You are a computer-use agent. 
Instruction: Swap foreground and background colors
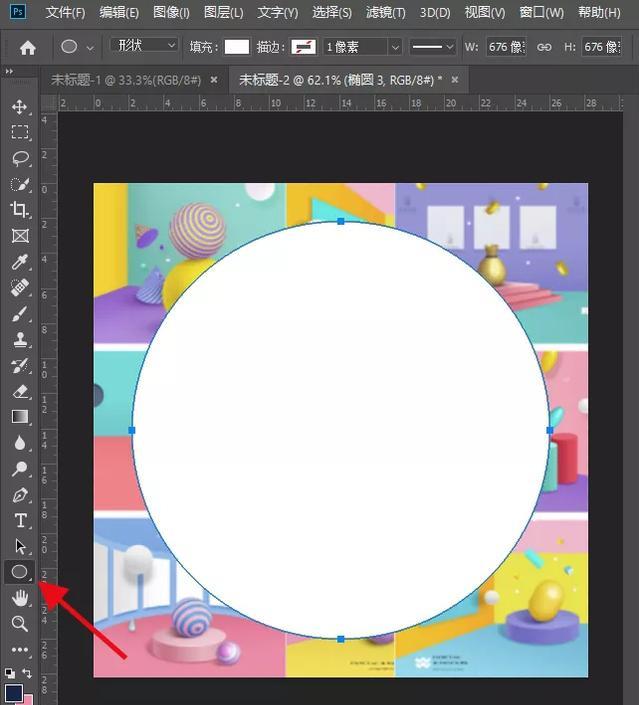point(27,673)
